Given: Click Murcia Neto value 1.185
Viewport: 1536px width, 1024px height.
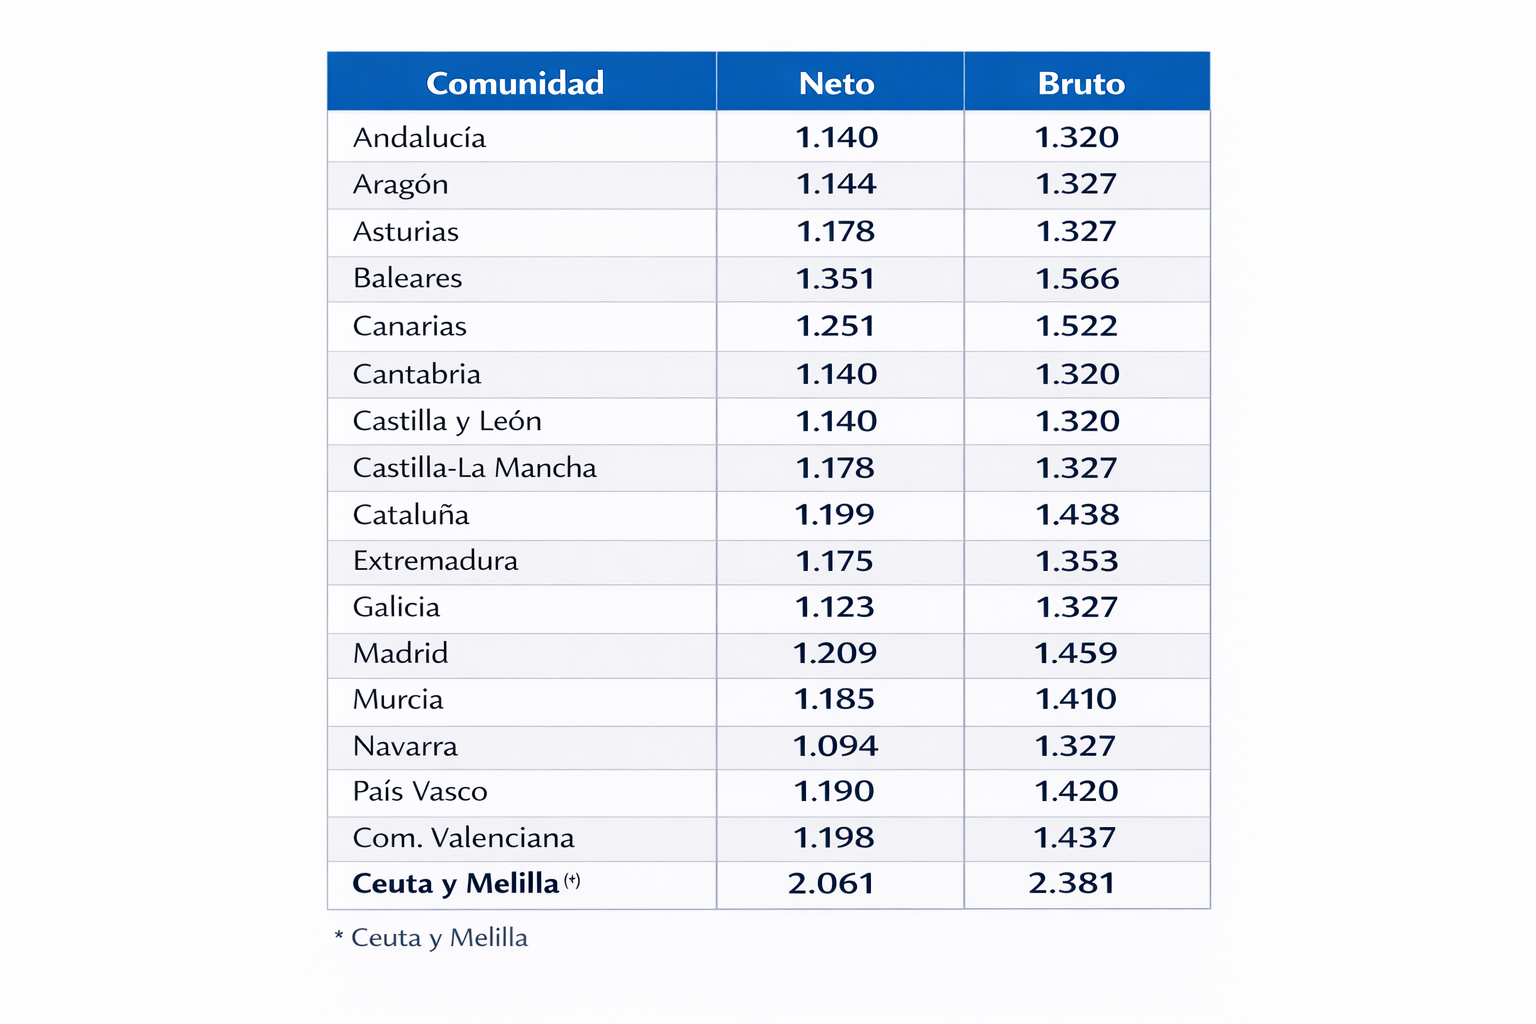Looking at the screenshot, I should pyautogui.click(x=834, y=700).
